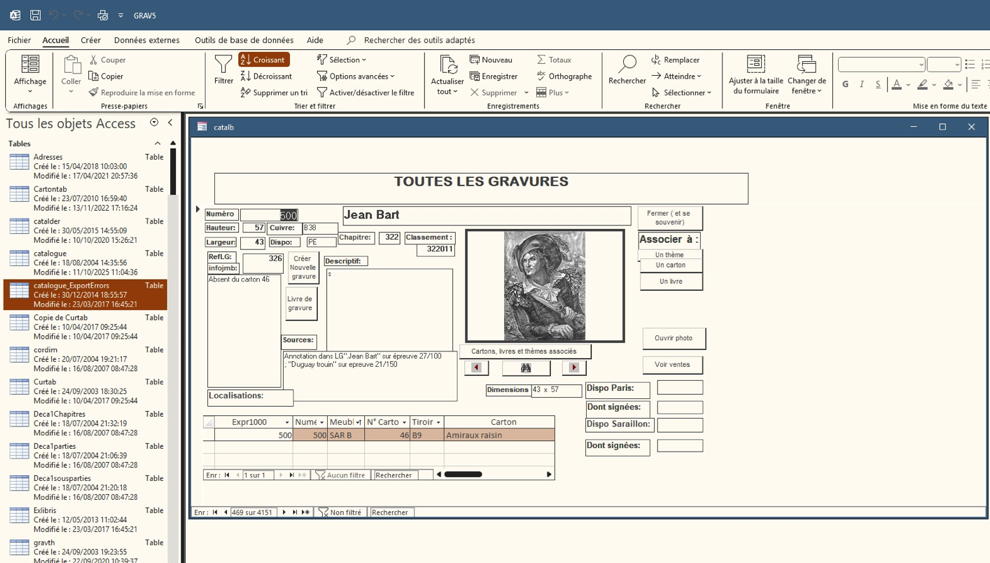Click Couper in the clipboard group
The width and height of the screenshot is (990, 563).
(x=107, y=60)
